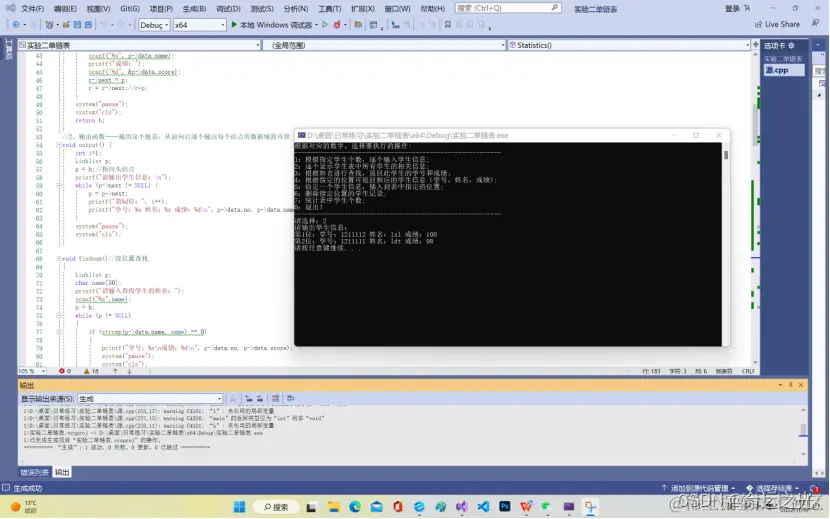Open the 105 % zoom dropdown

pyautogui.click(x=32, y=371)
